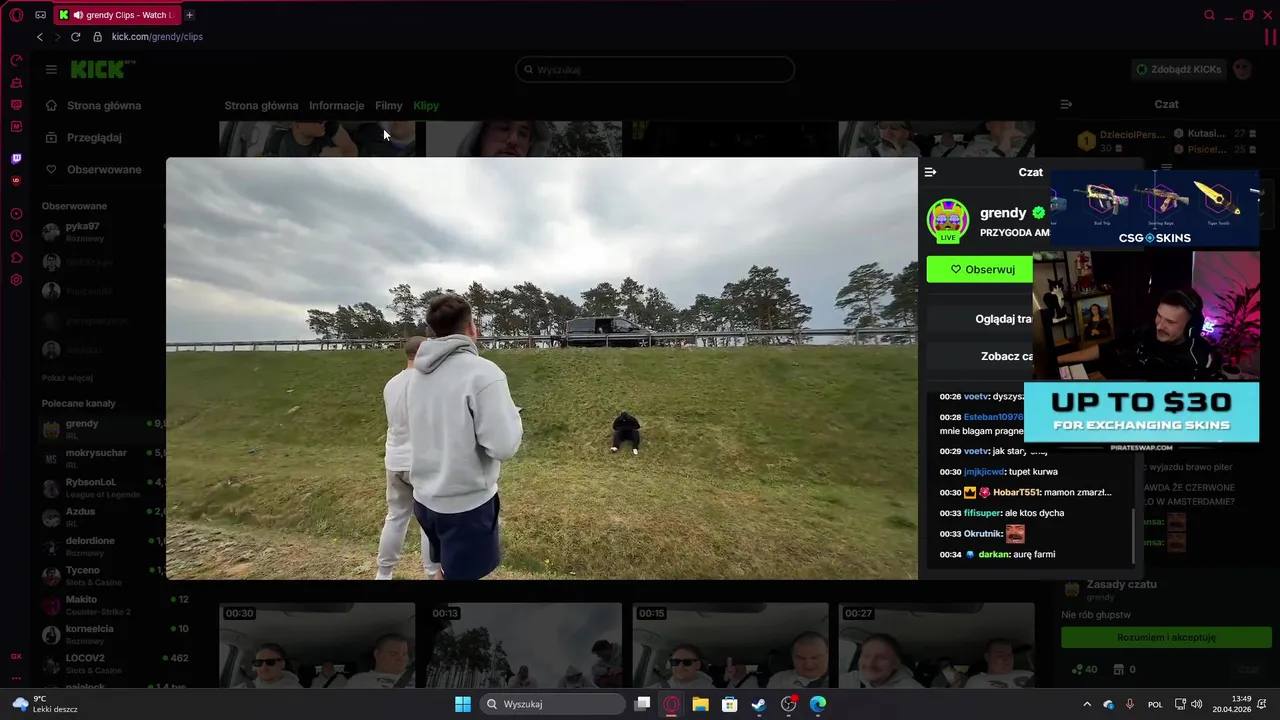
Task: Reload the current page
Action: pyautogui.click(x=75, y=37)
